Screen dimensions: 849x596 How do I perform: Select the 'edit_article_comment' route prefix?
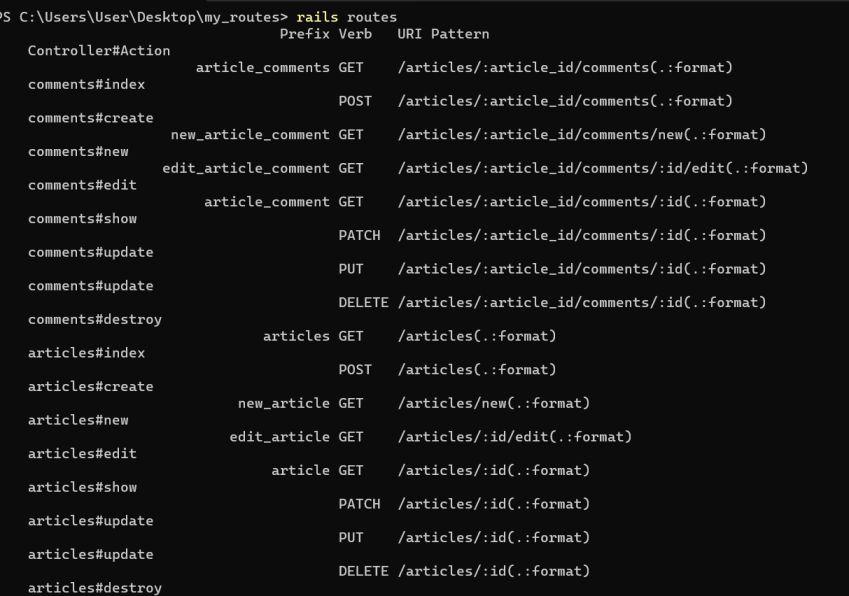tap(246, 169)
